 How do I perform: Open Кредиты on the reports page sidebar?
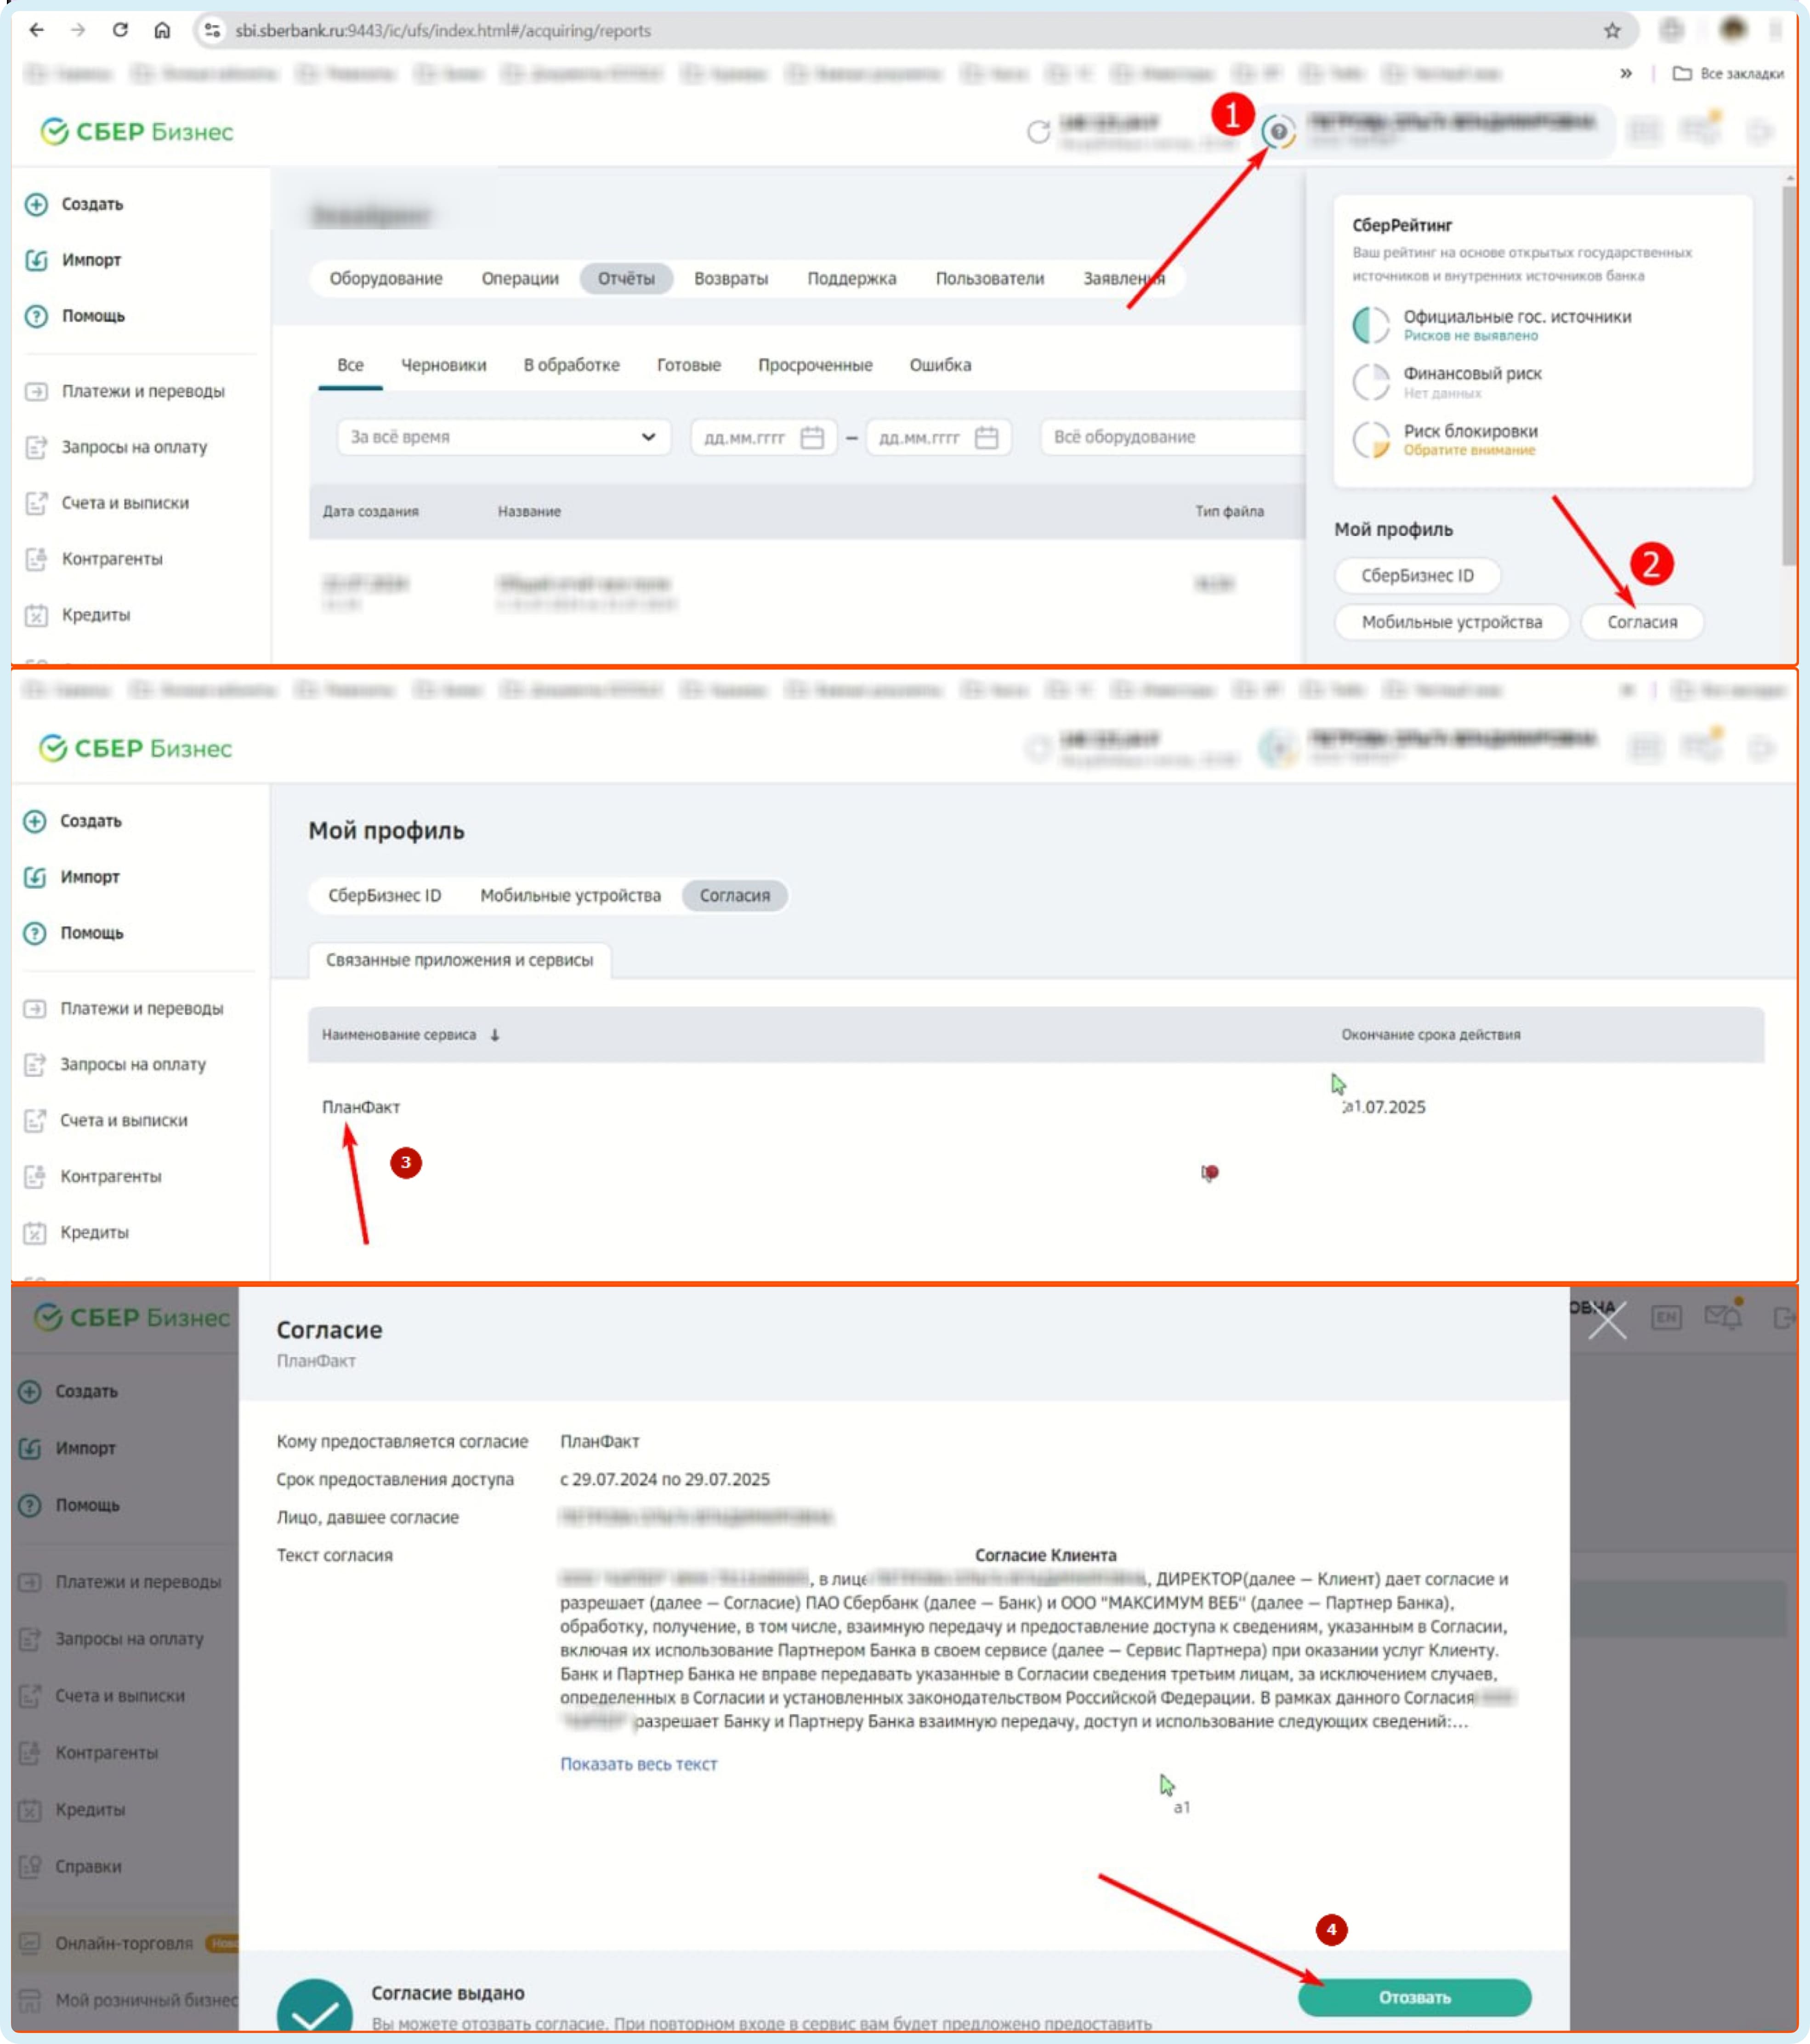(78, 615)
